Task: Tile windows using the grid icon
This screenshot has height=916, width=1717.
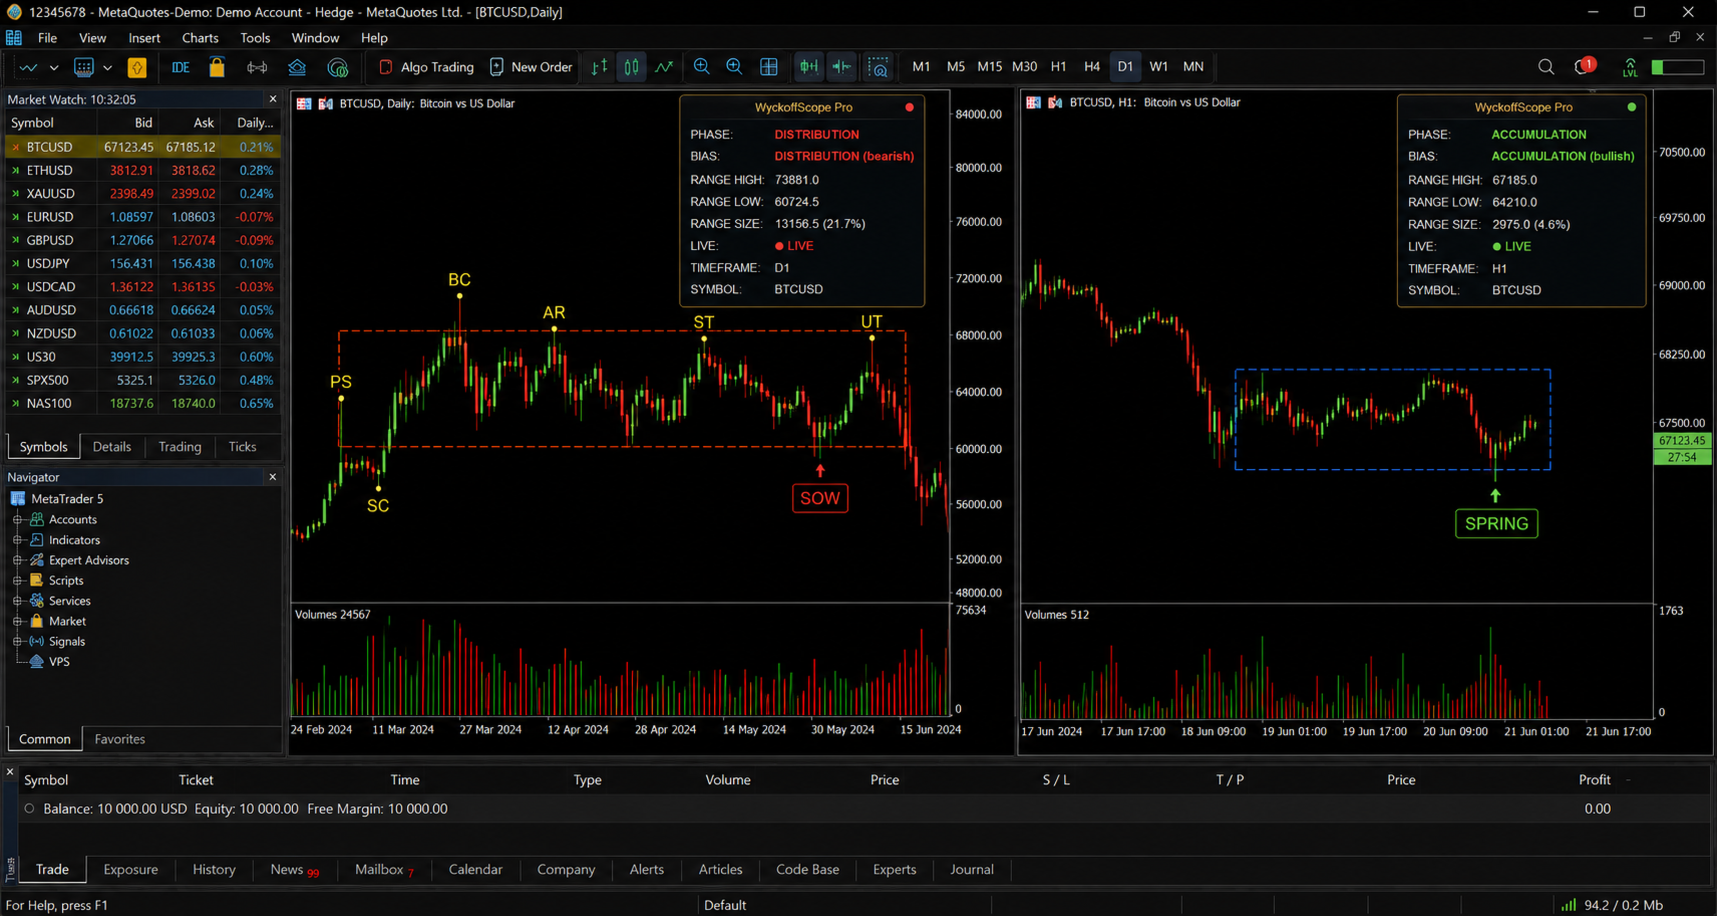Action: click(769, 67)
